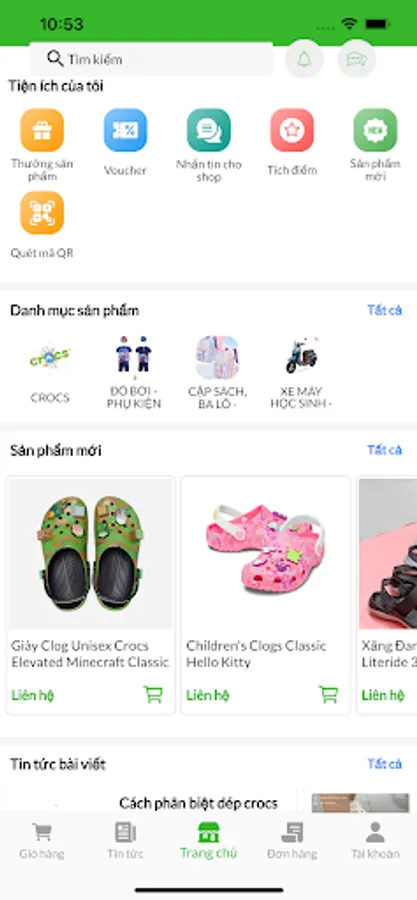Screen dimensions: 417x900
Task: Tap the delivery truck icon
Action: point(356,59)
